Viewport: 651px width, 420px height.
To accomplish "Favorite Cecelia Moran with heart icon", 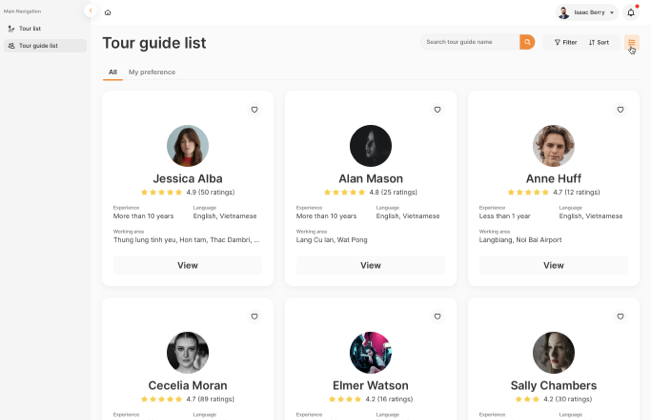I will tap(255, 316).
